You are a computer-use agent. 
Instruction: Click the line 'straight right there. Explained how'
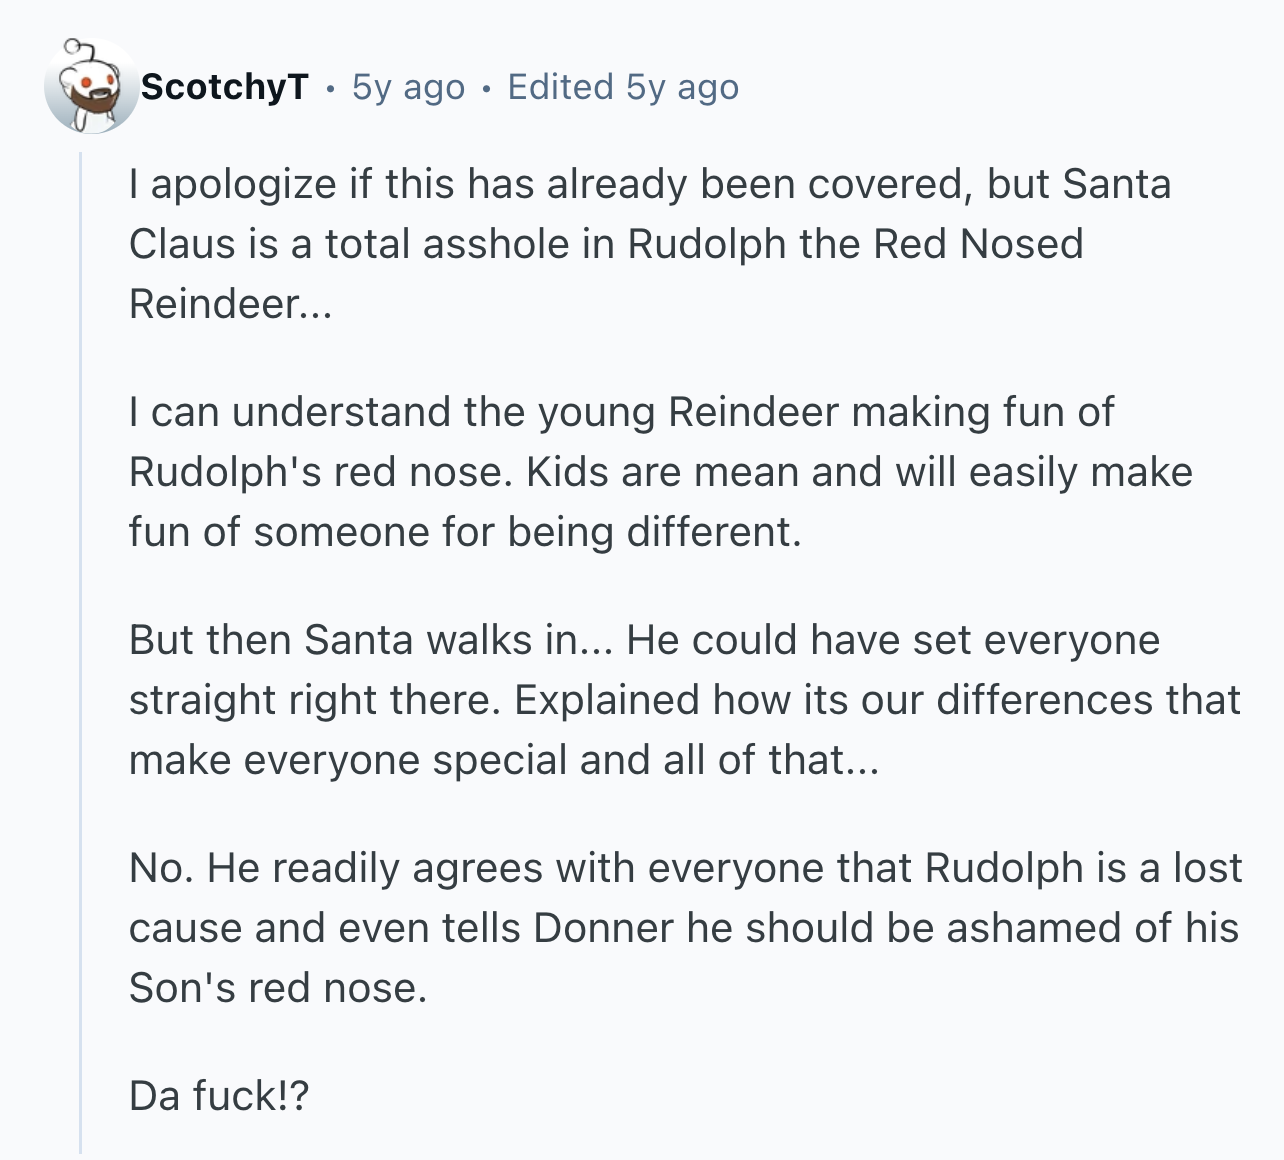(684, 700)
